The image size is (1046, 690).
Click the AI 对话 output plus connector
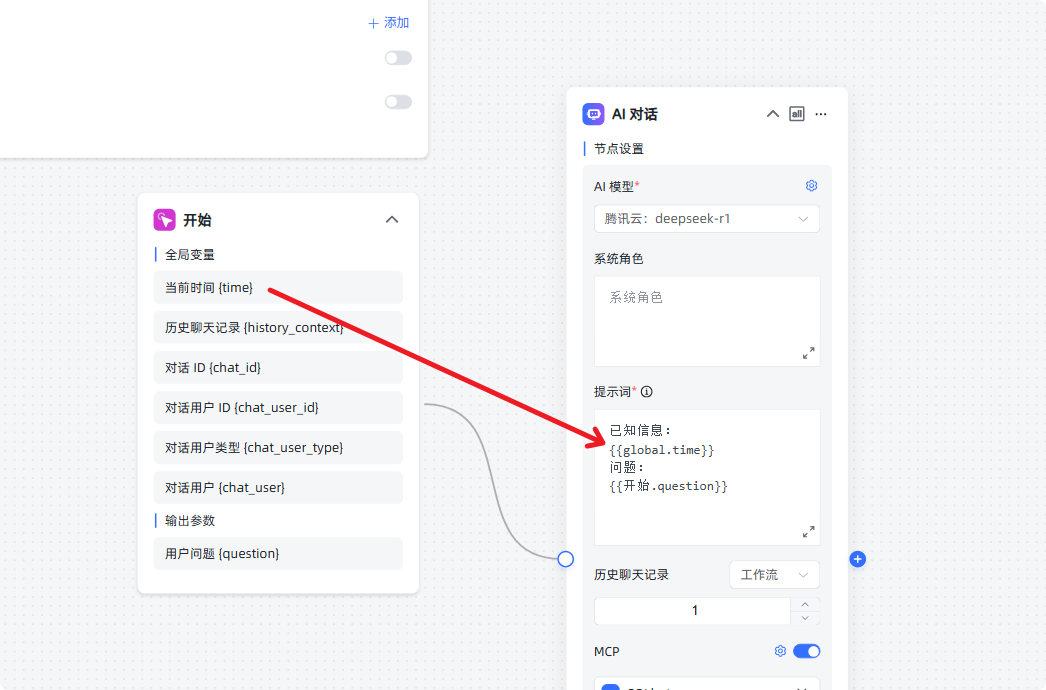click(858, 559)
